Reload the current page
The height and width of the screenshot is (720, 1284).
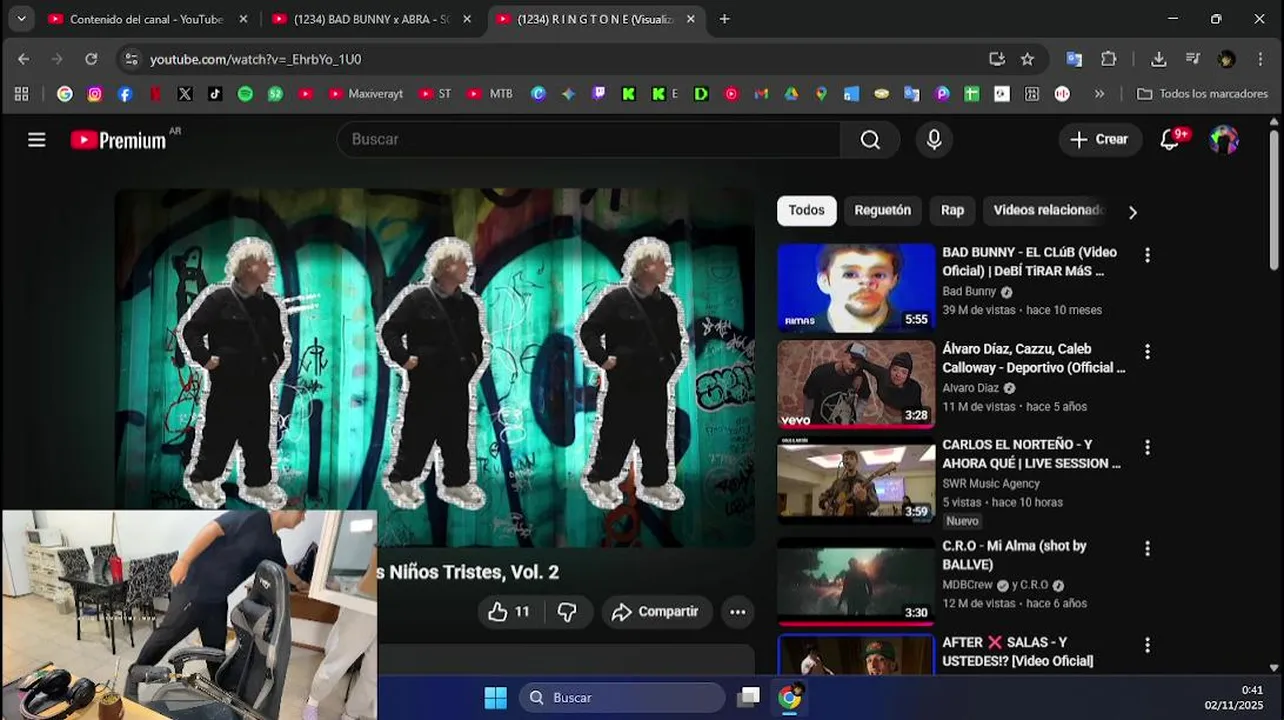[91, 59]
